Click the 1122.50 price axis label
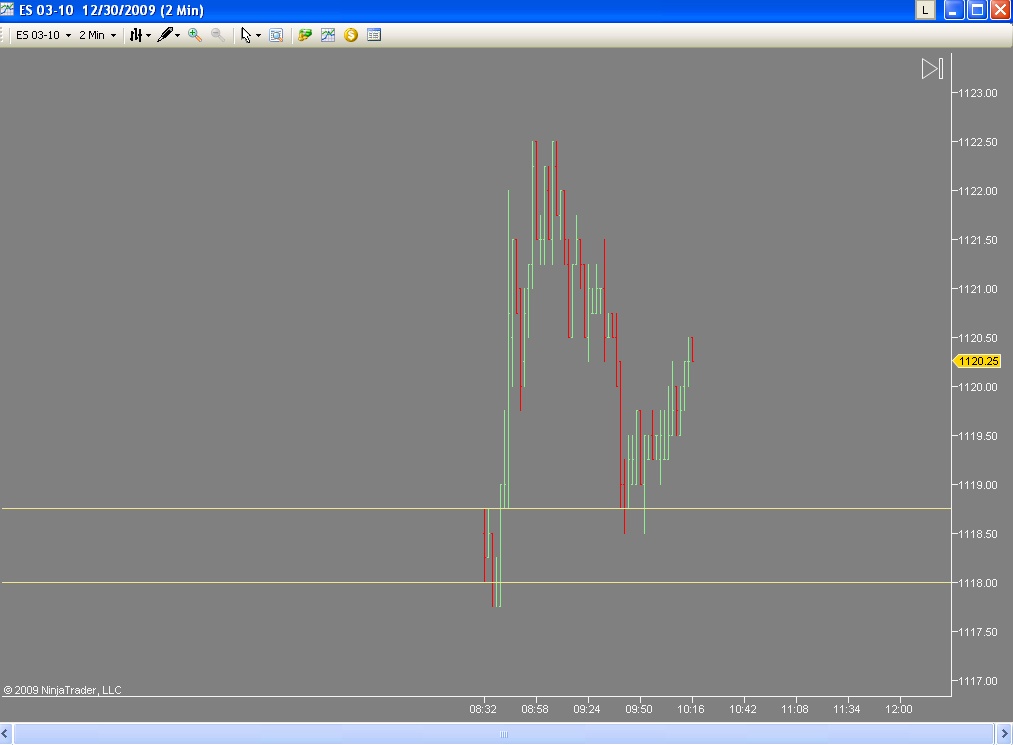The image size is (1013, 745). pos(977,142)
